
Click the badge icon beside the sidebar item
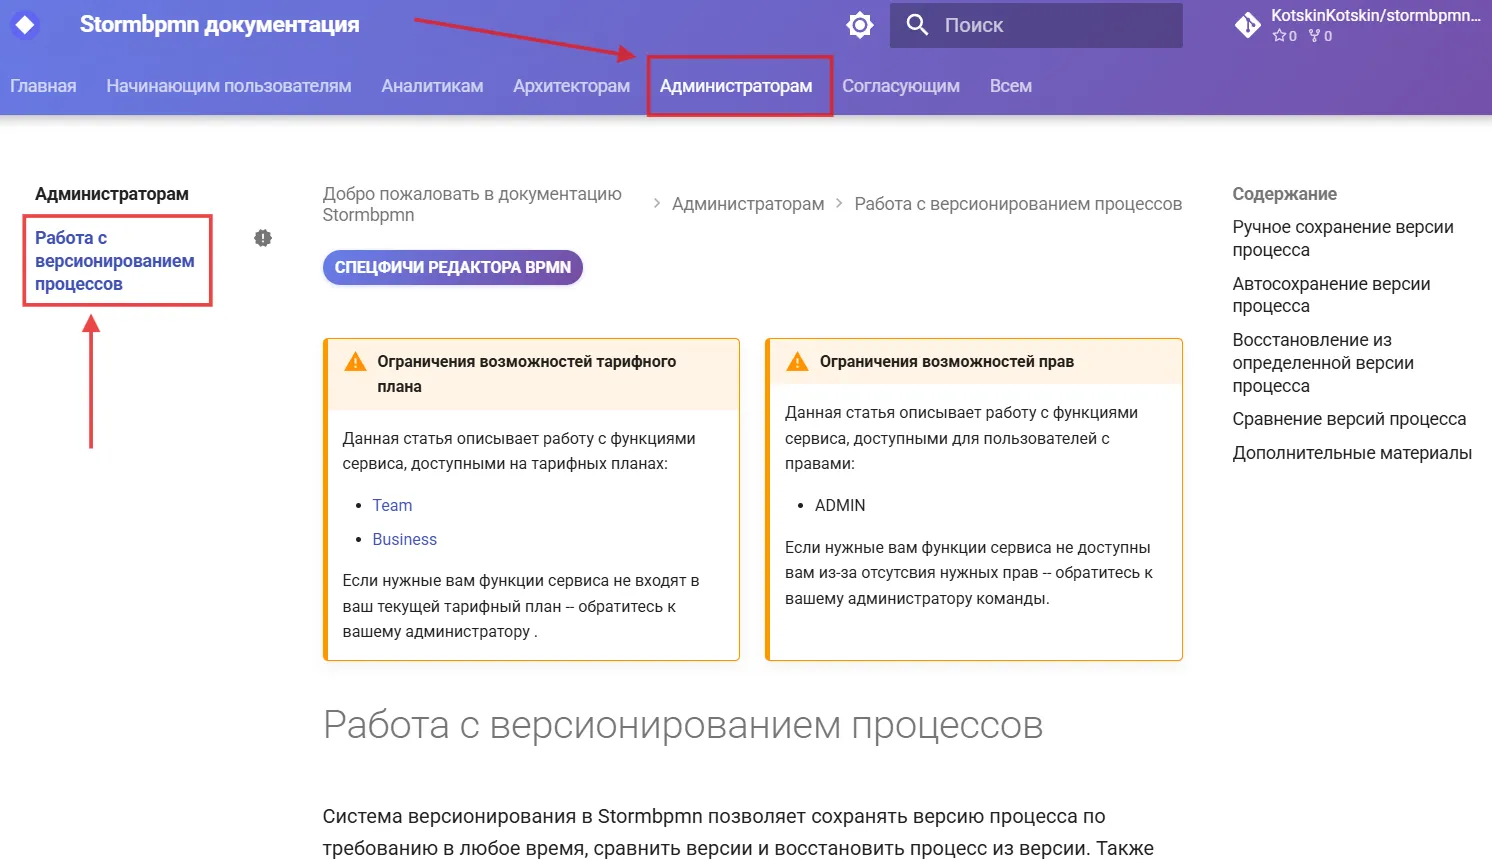263,238
